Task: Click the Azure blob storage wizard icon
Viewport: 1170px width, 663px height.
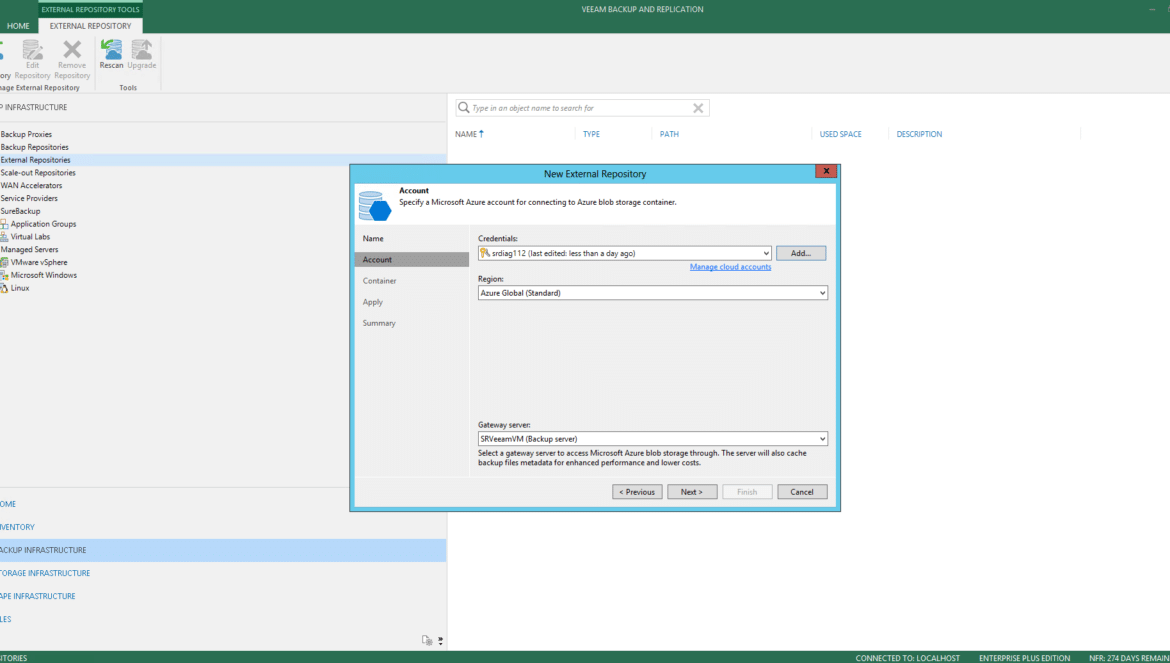Action: 375,206
